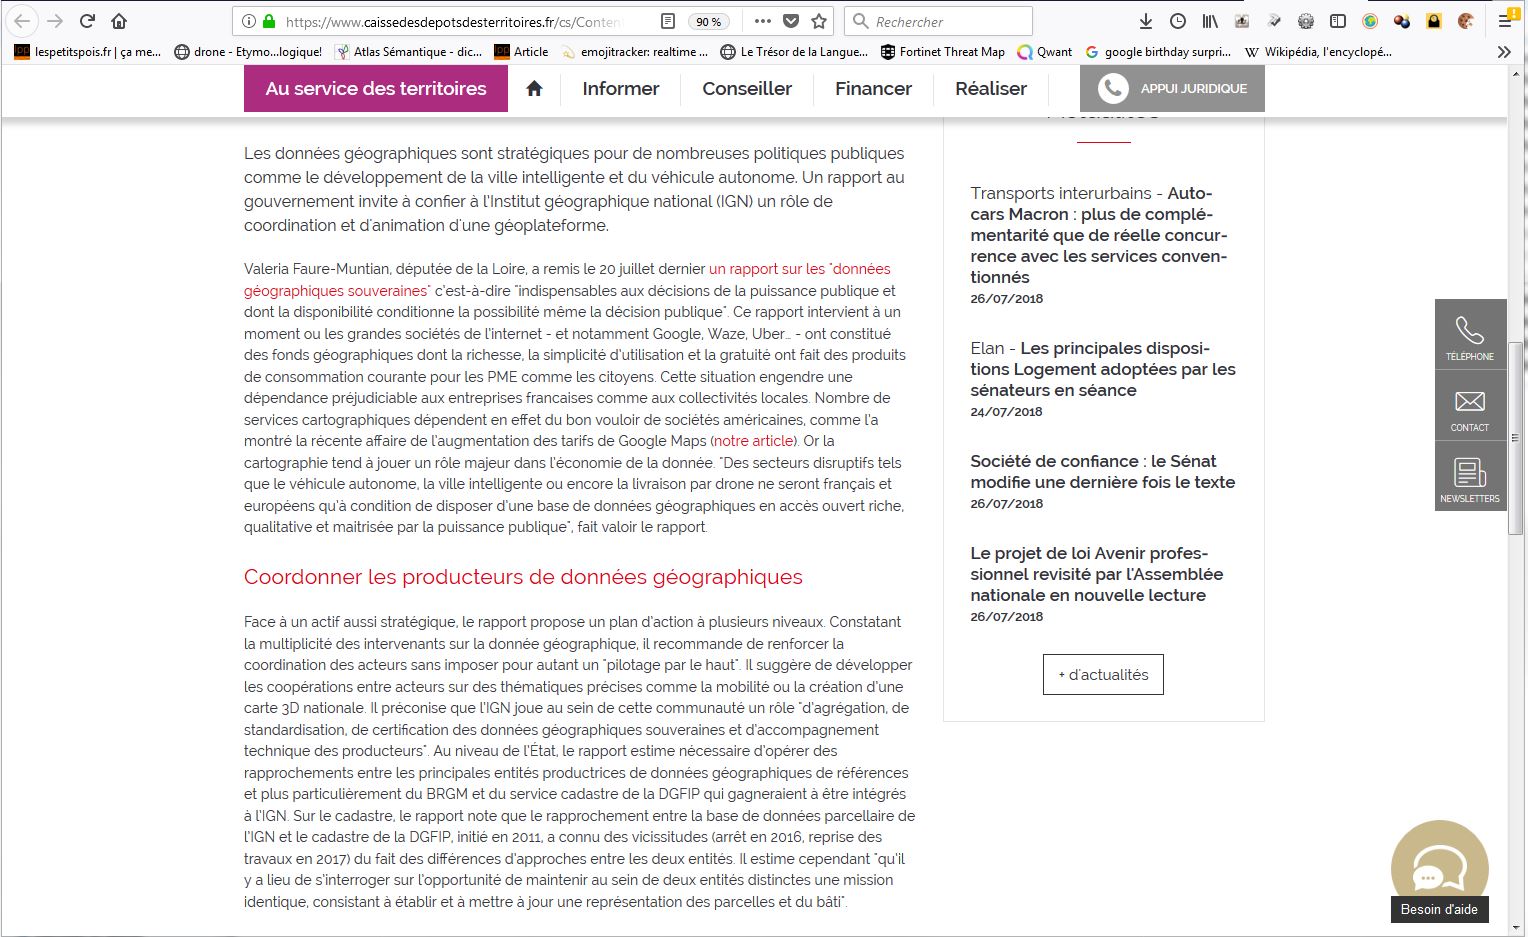Reload the current page

coord(87,21)
